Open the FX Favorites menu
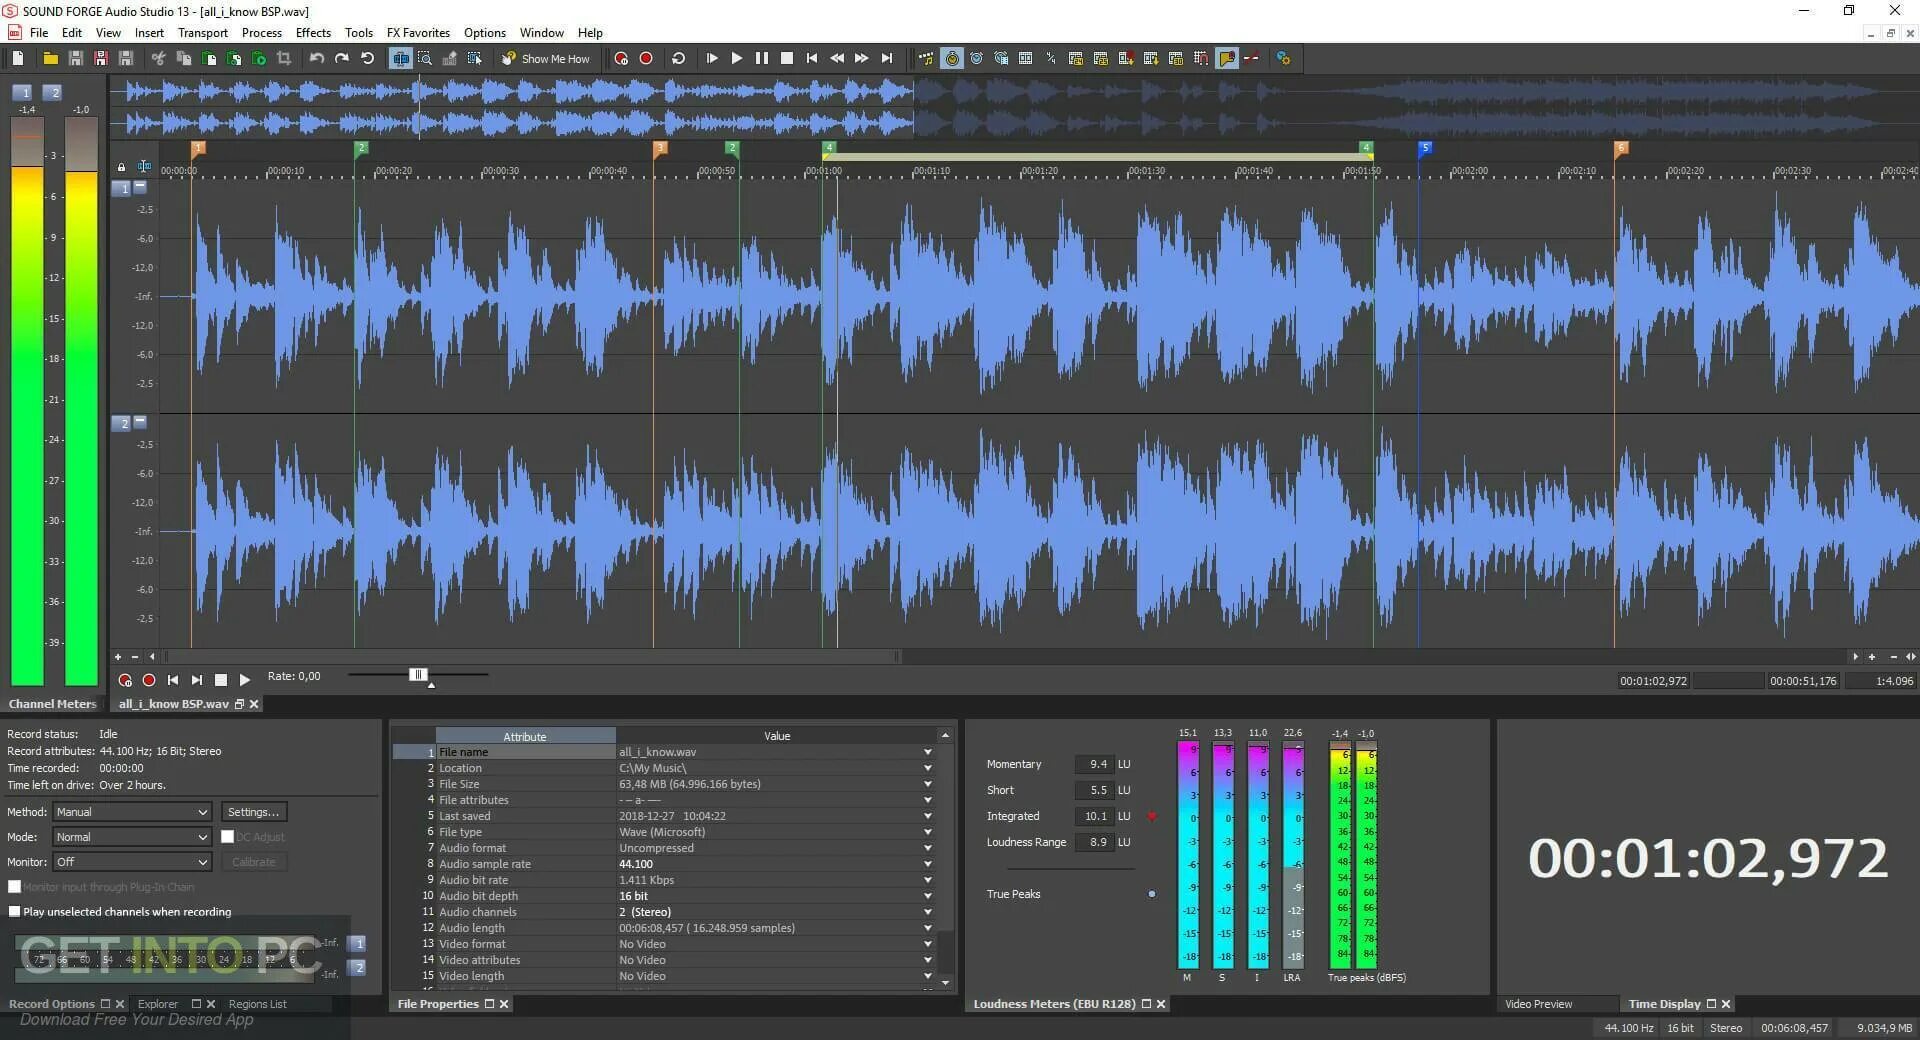Viewport: 1920px width, 1040px height. (x=418, y=33)
